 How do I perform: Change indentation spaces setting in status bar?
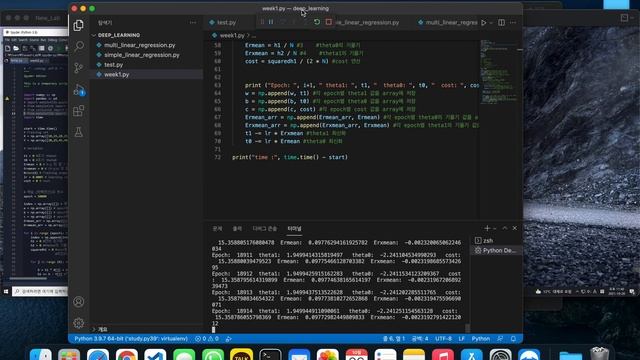pyautogui.click(x=420, y=339)
